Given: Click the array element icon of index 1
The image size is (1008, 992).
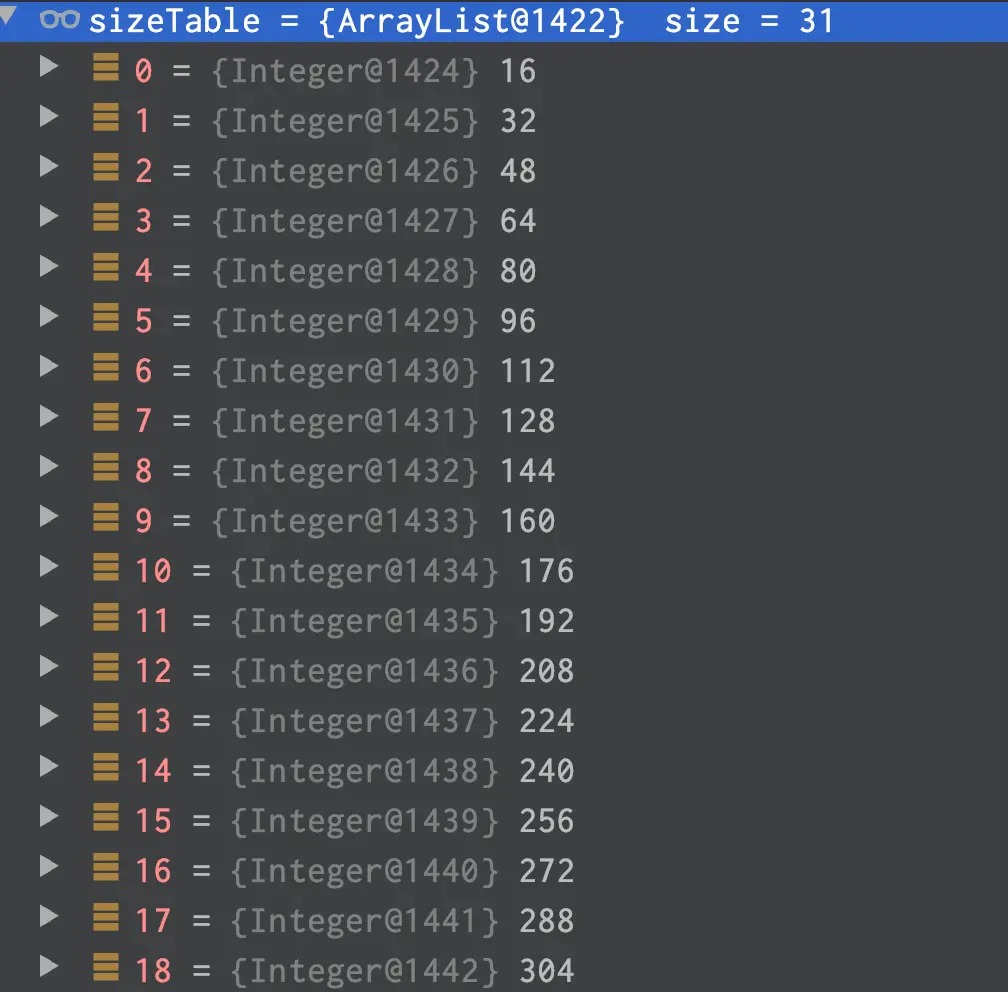Looking at the screenshot, I should (106, 118).
